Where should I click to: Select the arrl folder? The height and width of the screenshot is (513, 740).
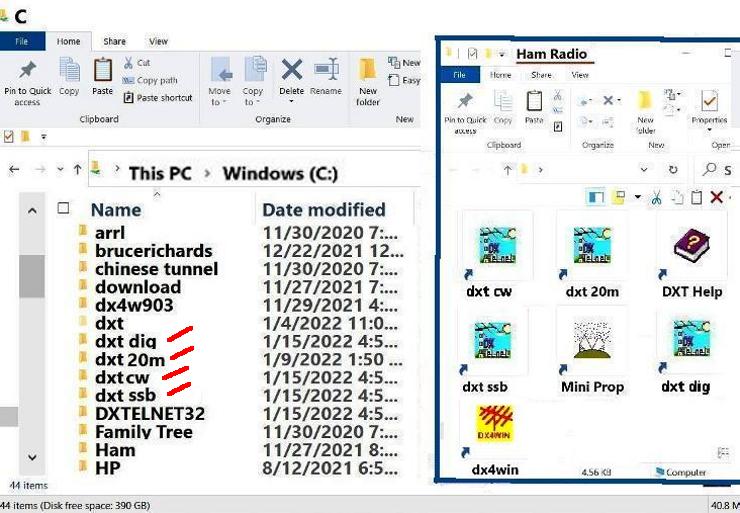109,233
